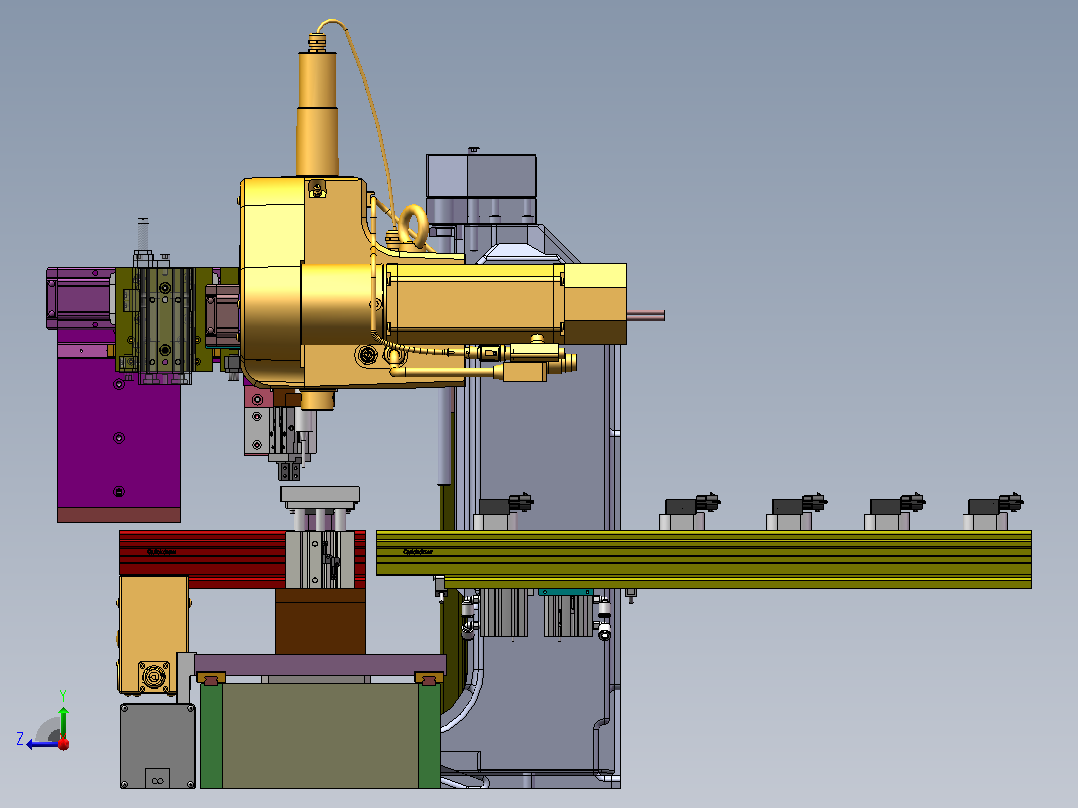Click the red X axis ball on triad
Viewport: 1078px width, 808px height.
[x=63, y=743]
